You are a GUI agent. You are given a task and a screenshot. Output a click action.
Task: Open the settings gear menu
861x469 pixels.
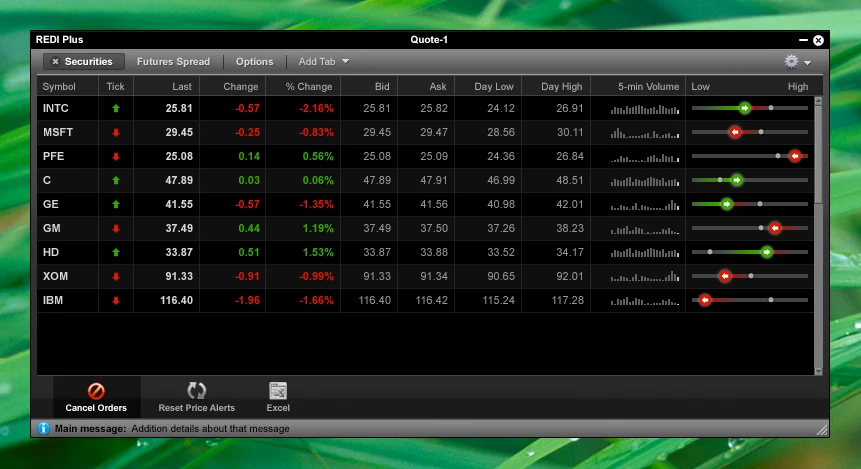tap(791, 62)
